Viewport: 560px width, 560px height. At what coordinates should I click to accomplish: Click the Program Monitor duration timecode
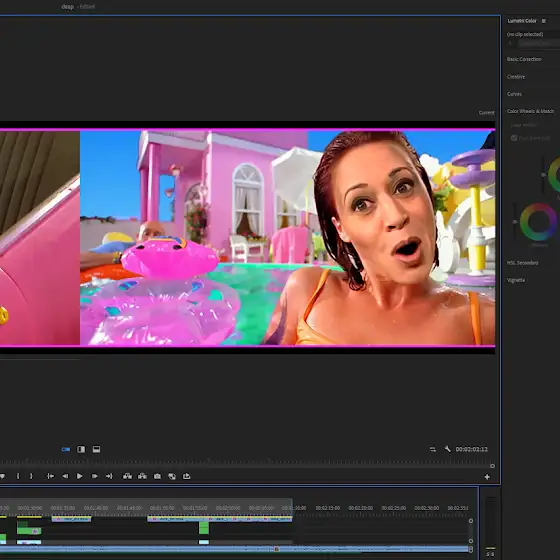point(471,449)
